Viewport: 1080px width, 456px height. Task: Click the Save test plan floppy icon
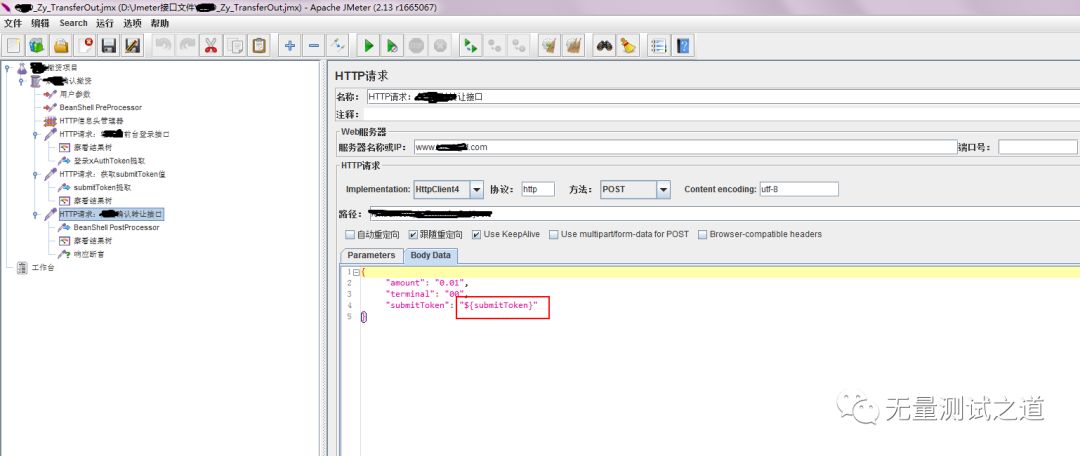(x=108, y=45)
